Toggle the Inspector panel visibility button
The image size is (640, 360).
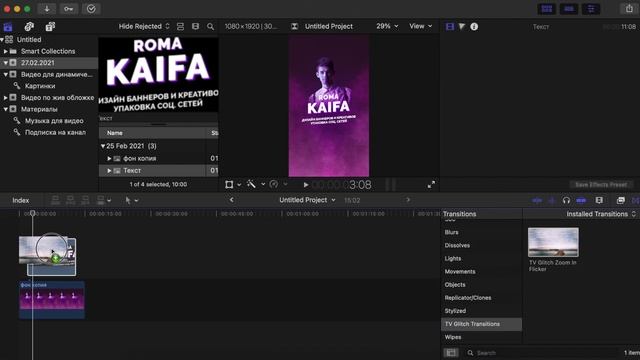591,9
